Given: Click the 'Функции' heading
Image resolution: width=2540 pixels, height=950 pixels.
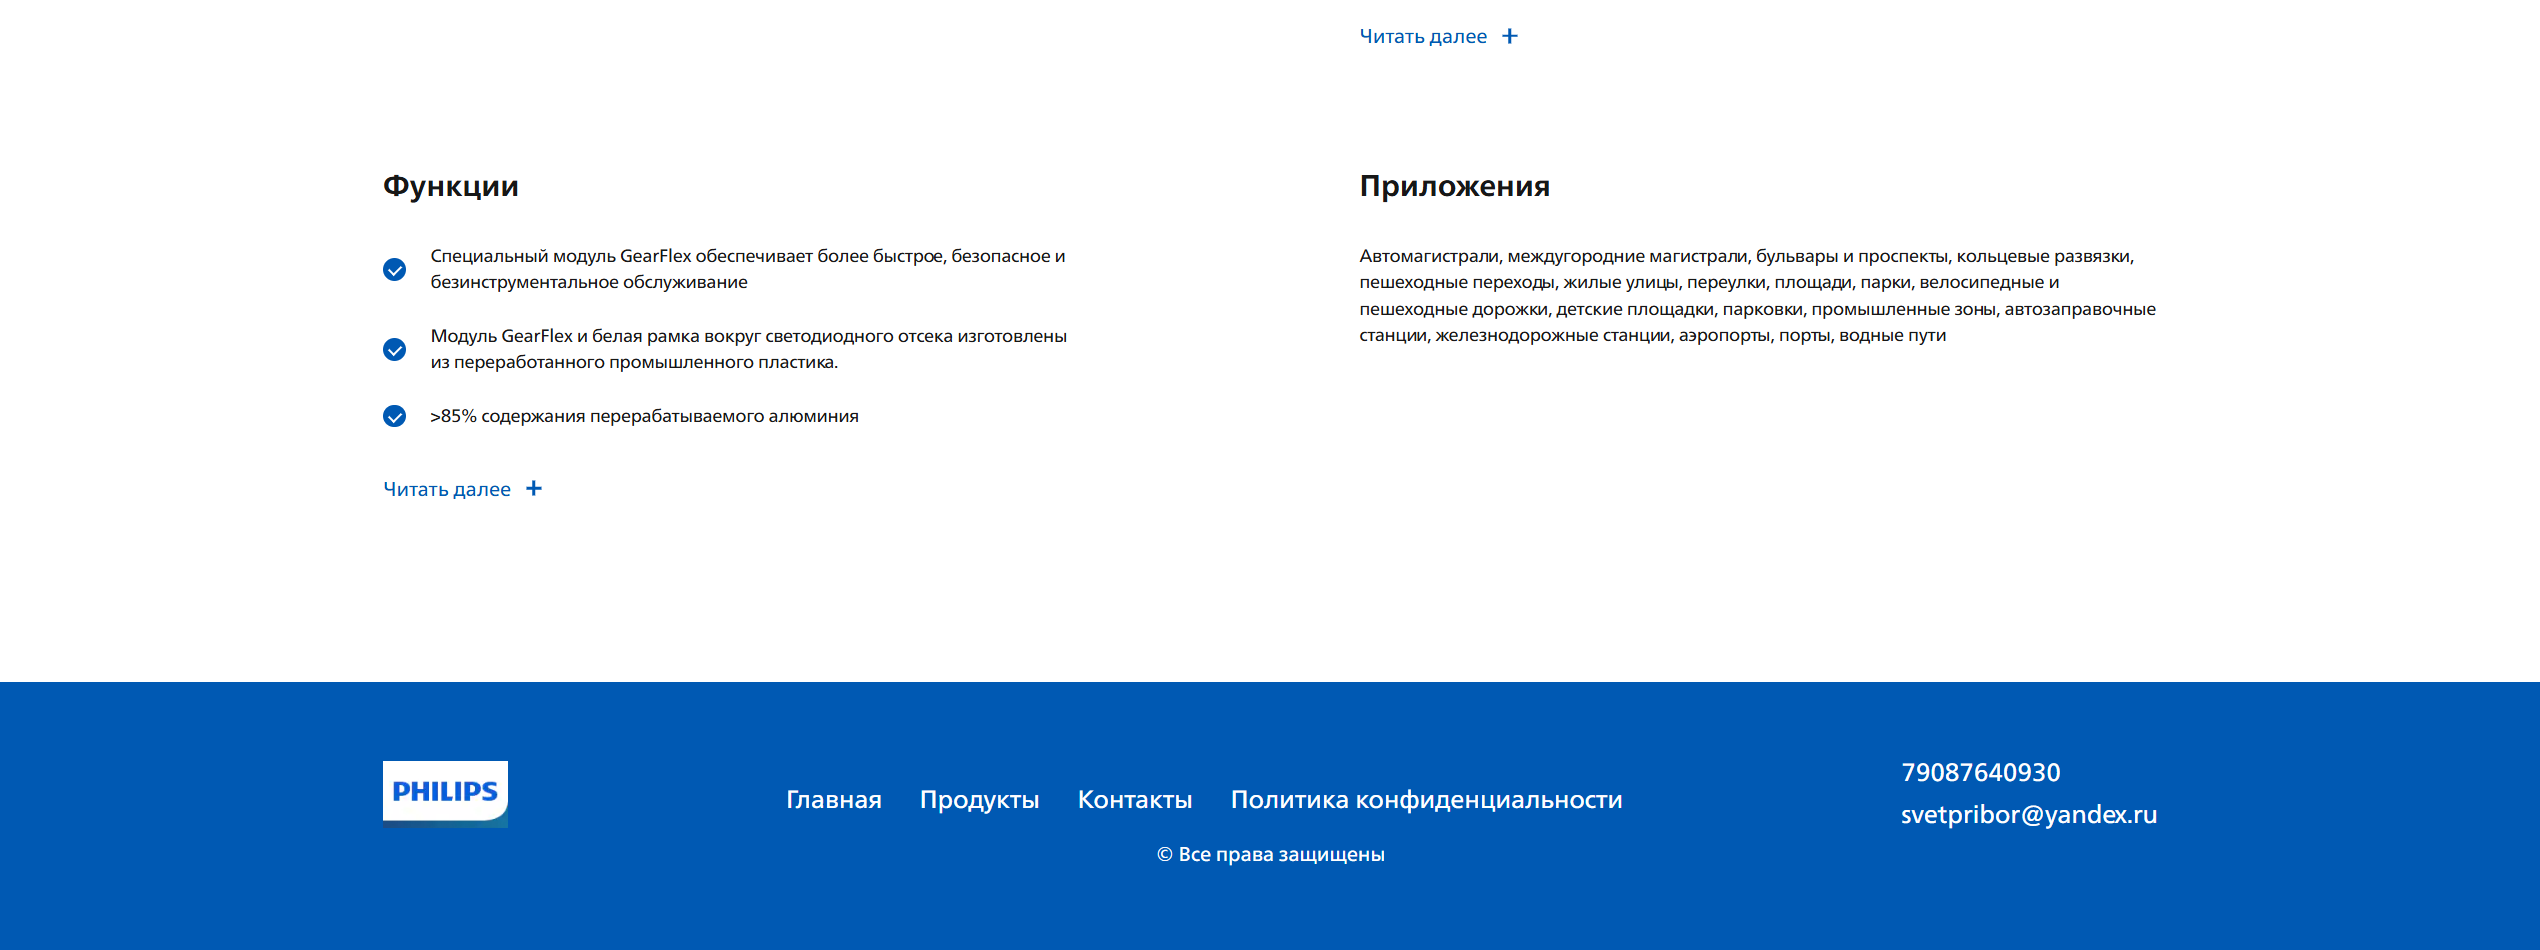Looking at the screenshot, I should (x=451, y=186).
